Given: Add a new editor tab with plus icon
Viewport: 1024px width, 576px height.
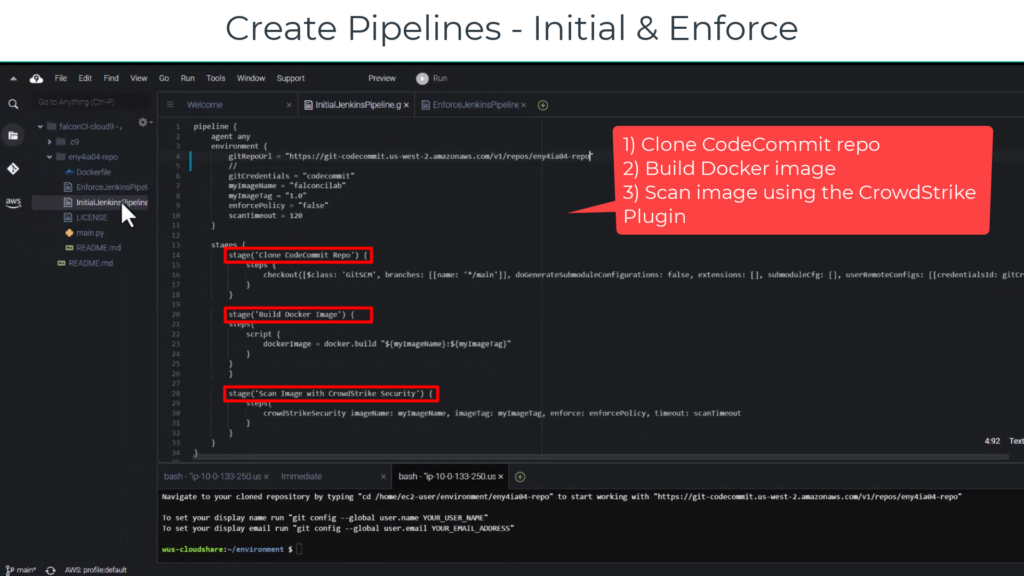Looking at the screenshot, I should (x=543, y=105).
